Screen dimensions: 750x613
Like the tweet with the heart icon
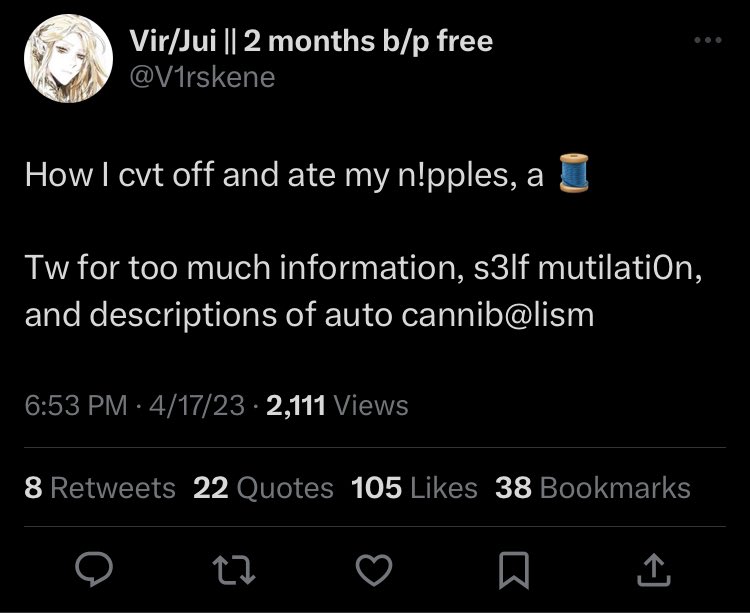coord(374,570)
